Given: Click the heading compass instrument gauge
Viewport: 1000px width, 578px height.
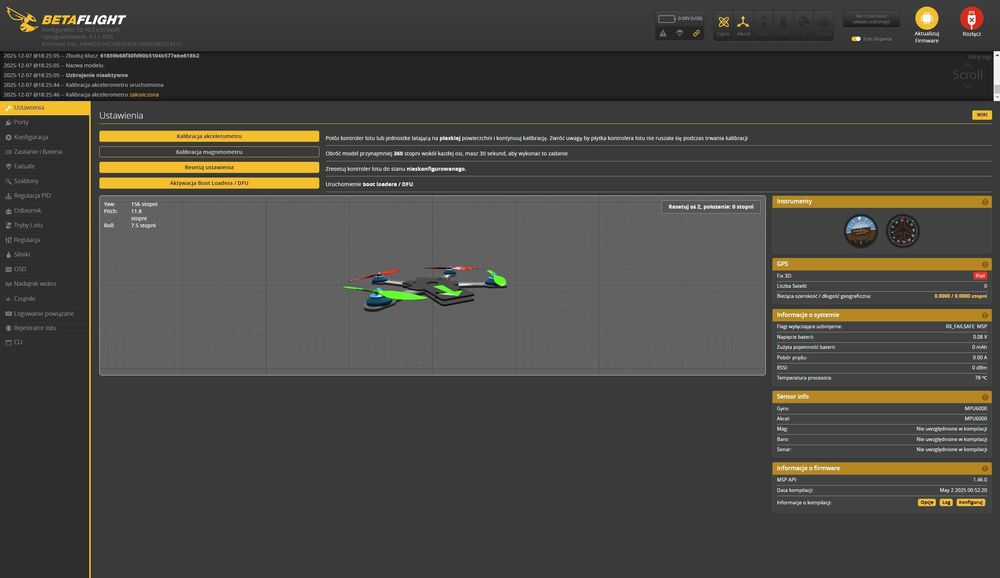Looking at the screenshot, I should pos(902,231).
